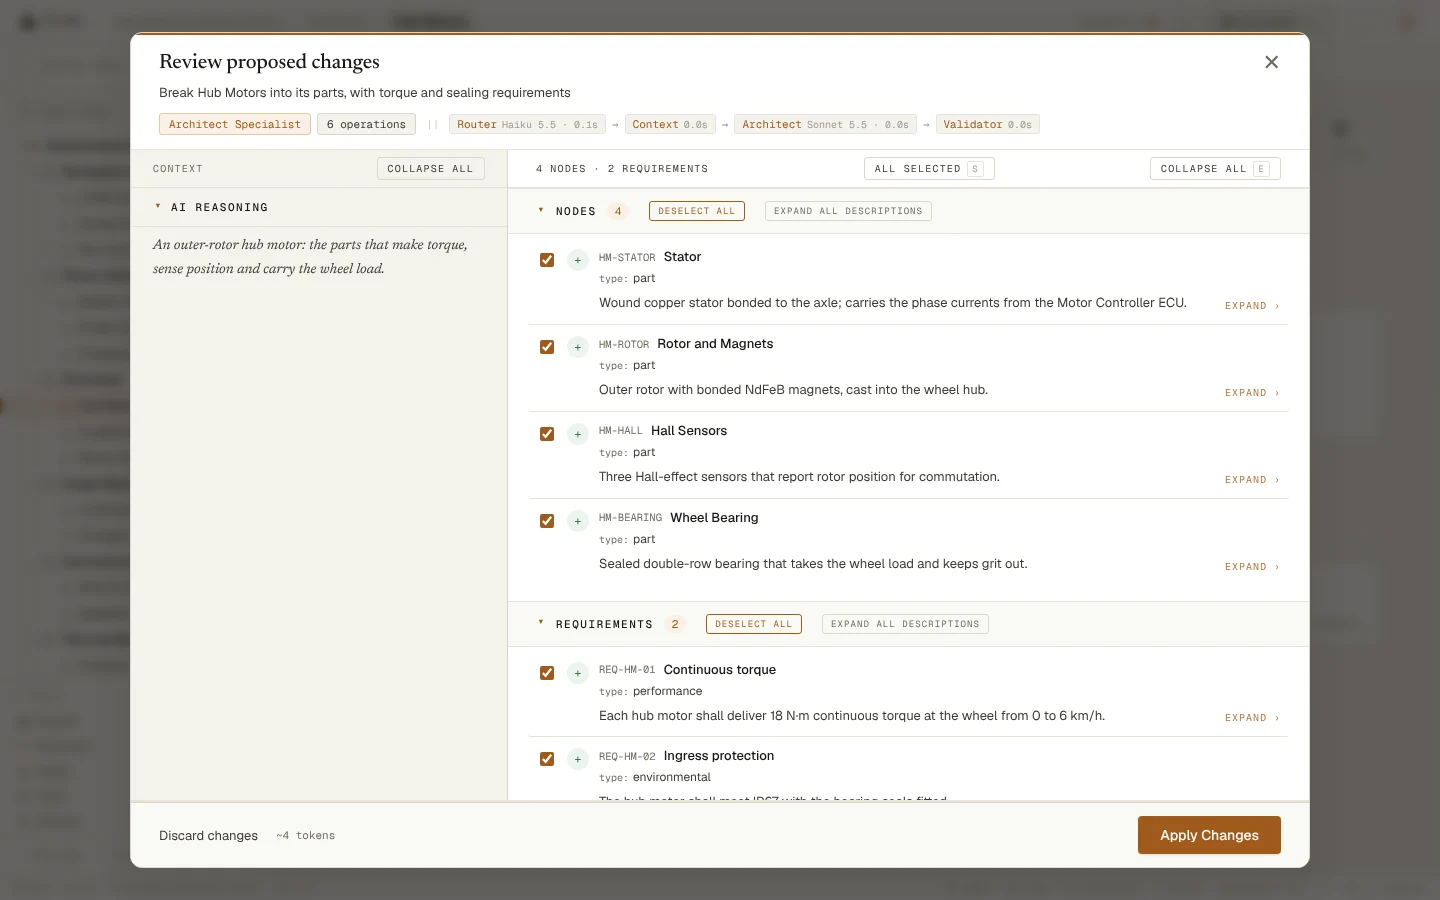Select the Architect Specialist tag

(x=234, y=124)
